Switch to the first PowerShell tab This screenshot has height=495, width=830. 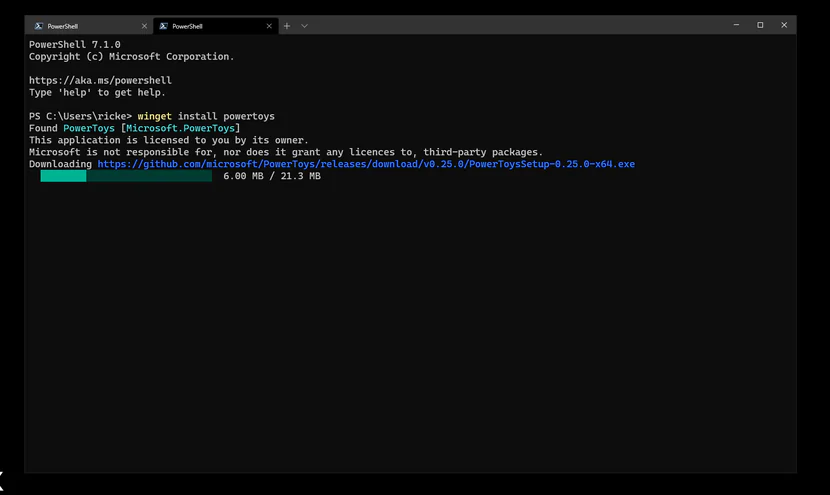click(x=63, y=26)
